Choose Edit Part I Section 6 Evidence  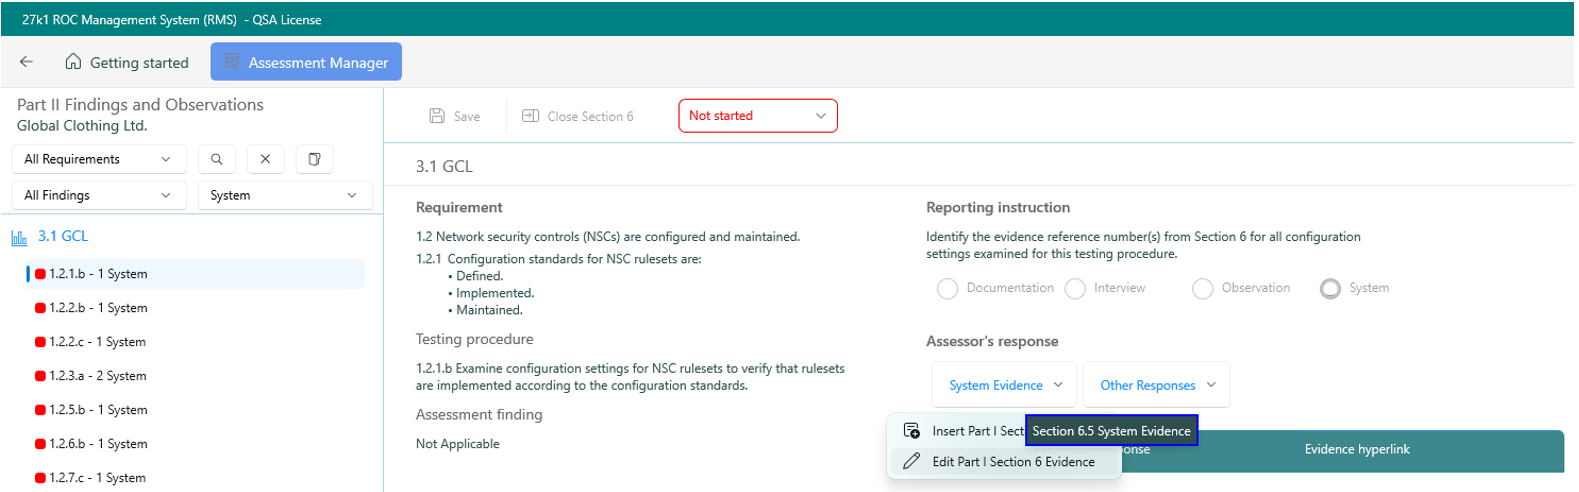tap(1012, 462)
